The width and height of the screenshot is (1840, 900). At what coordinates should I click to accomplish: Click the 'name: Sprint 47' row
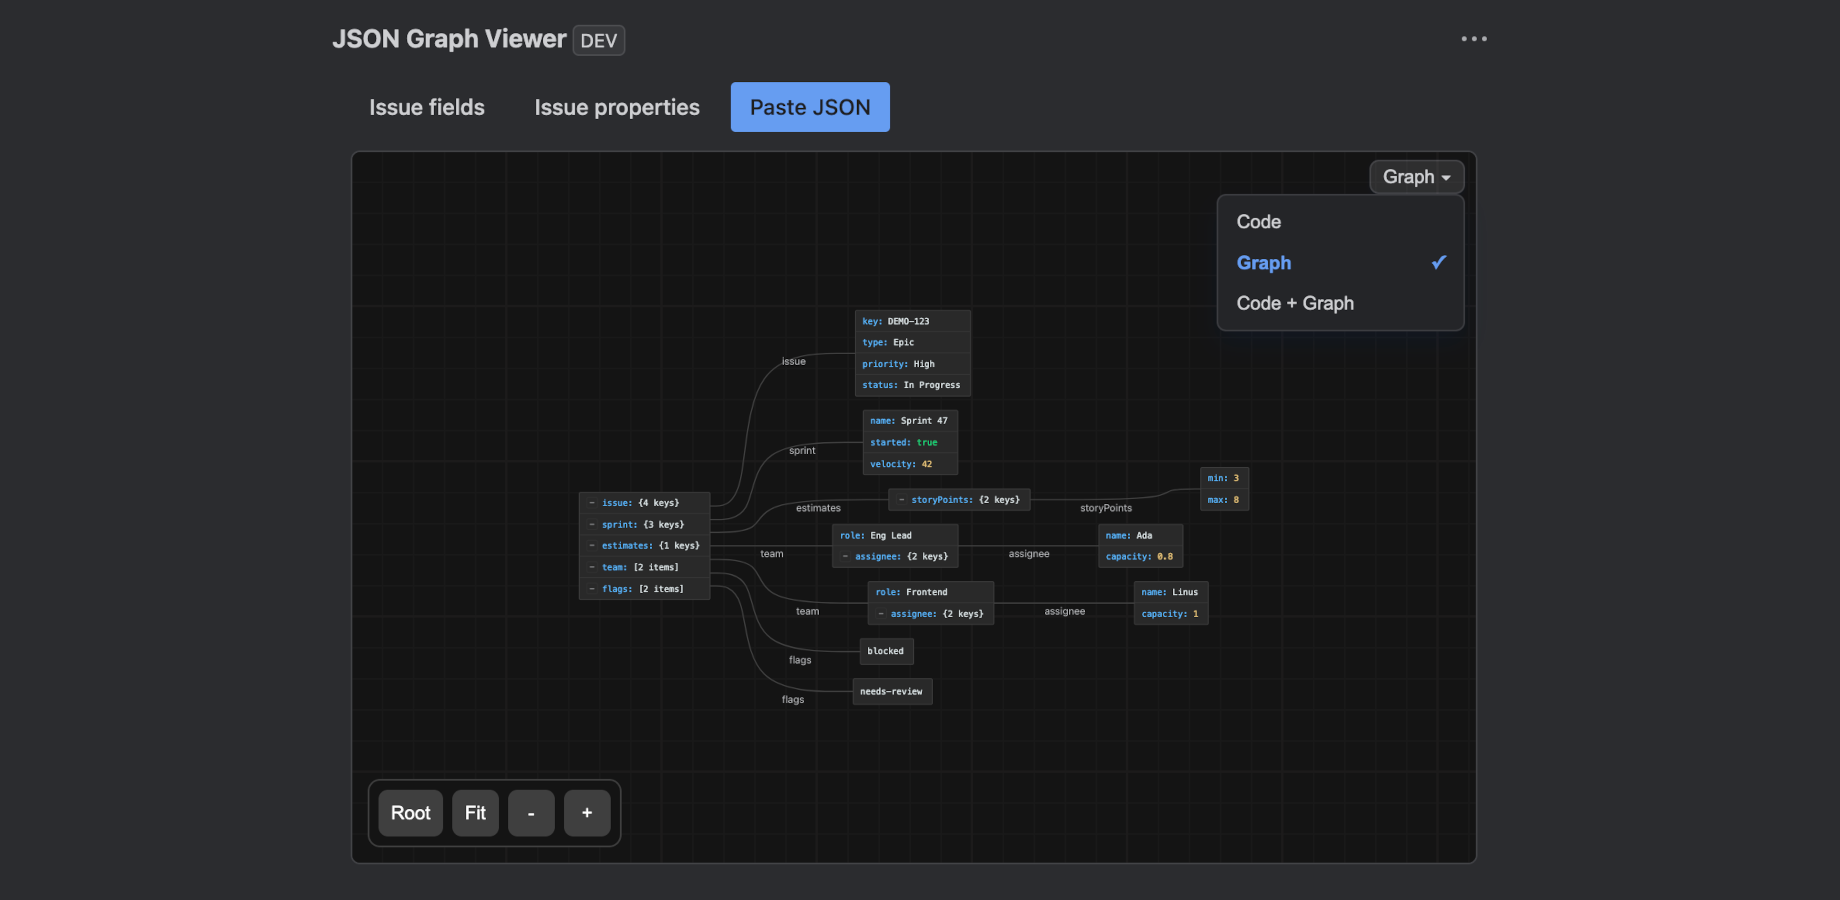tap(910, 421)
